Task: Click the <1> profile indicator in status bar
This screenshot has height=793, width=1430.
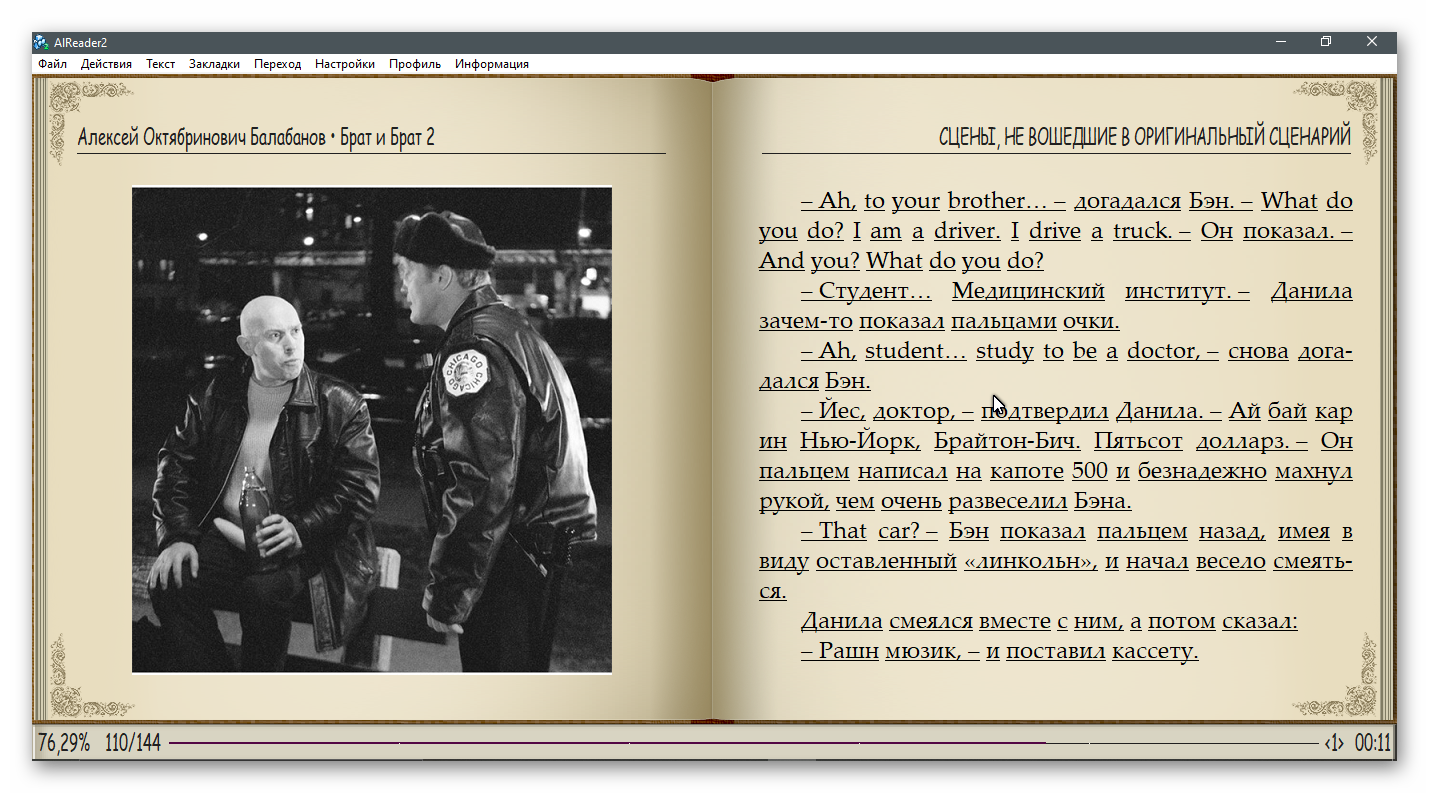Action: pos(1333,743)
